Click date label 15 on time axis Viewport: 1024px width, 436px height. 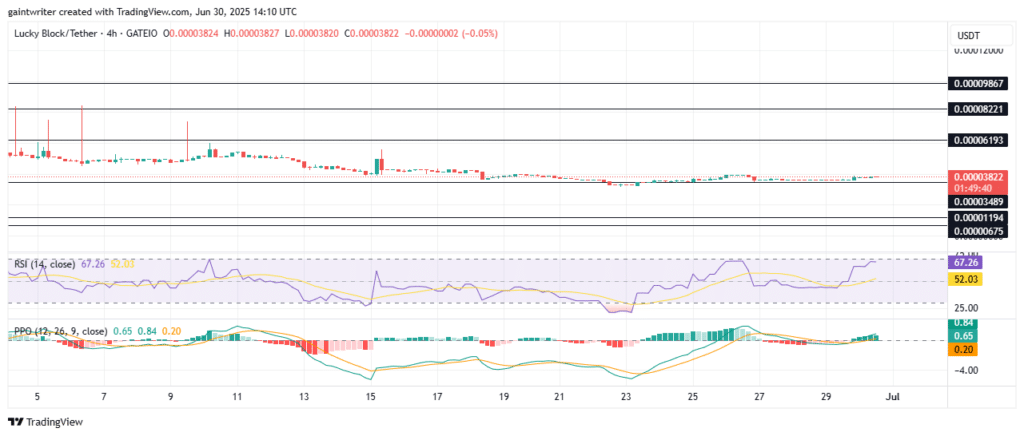click(x=370, y=396)
